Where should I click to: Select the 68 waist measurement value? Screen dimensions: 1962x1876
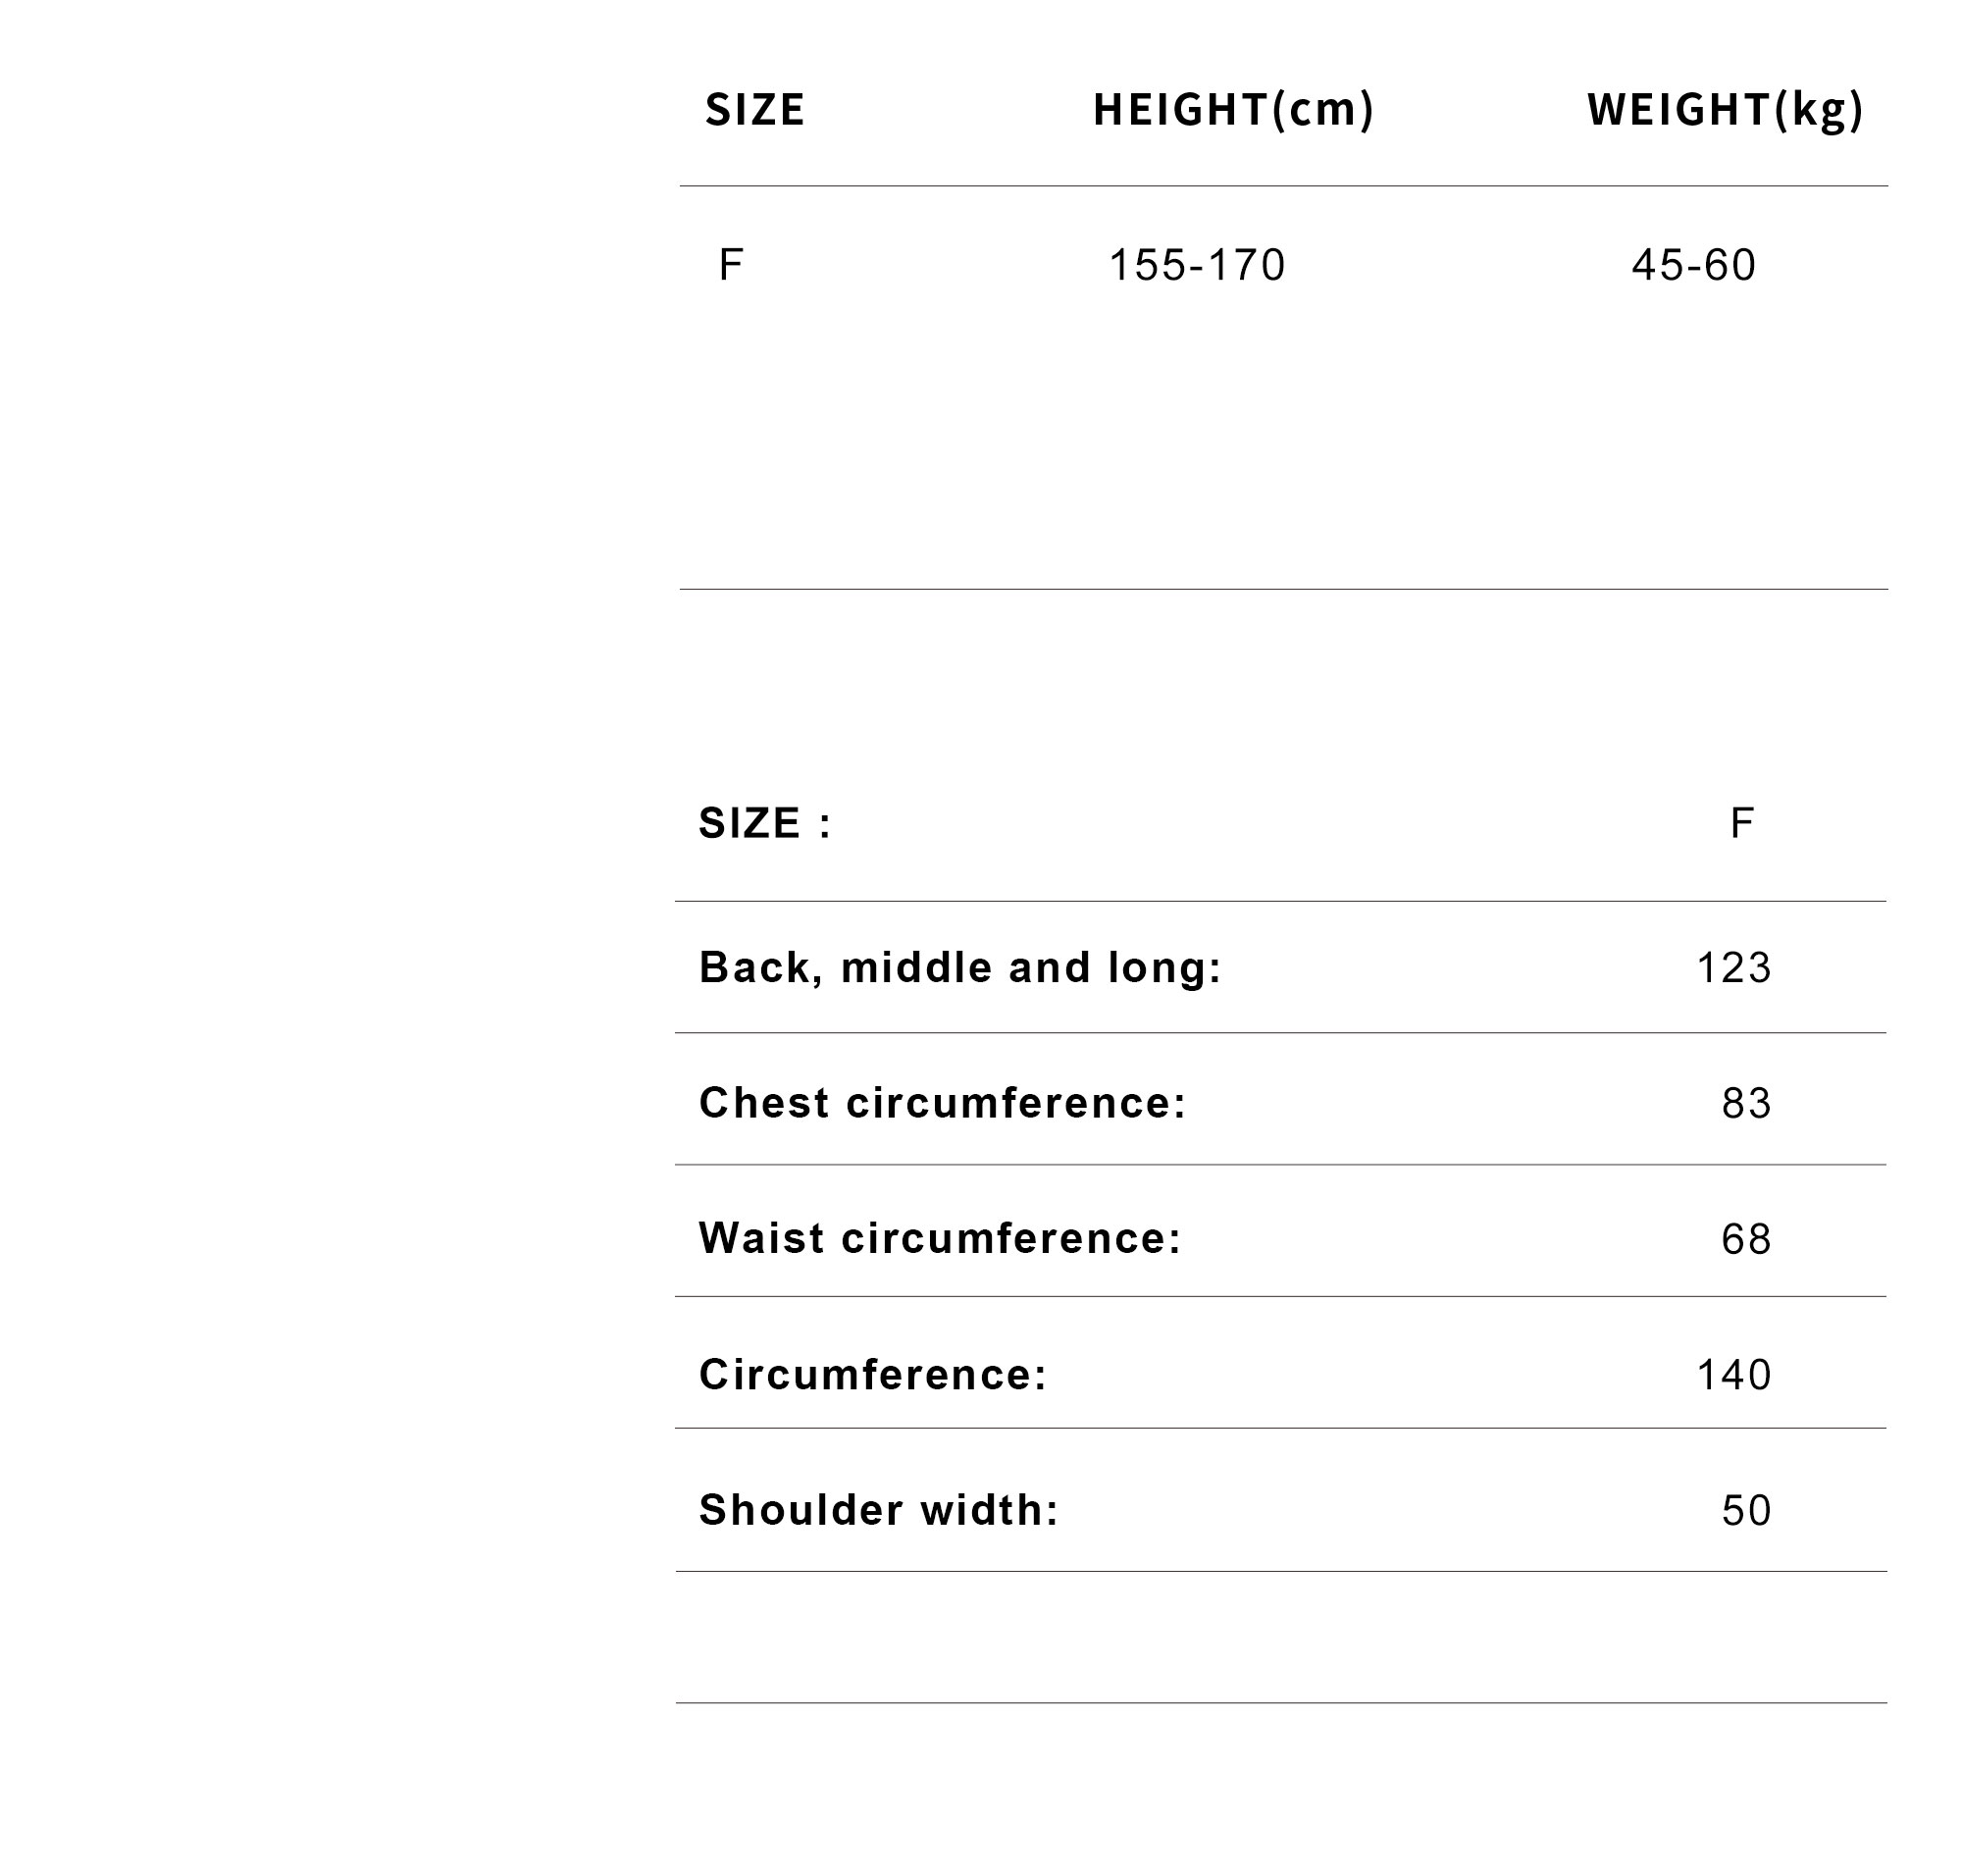pyautogui.click(x=1746, y=1239)
